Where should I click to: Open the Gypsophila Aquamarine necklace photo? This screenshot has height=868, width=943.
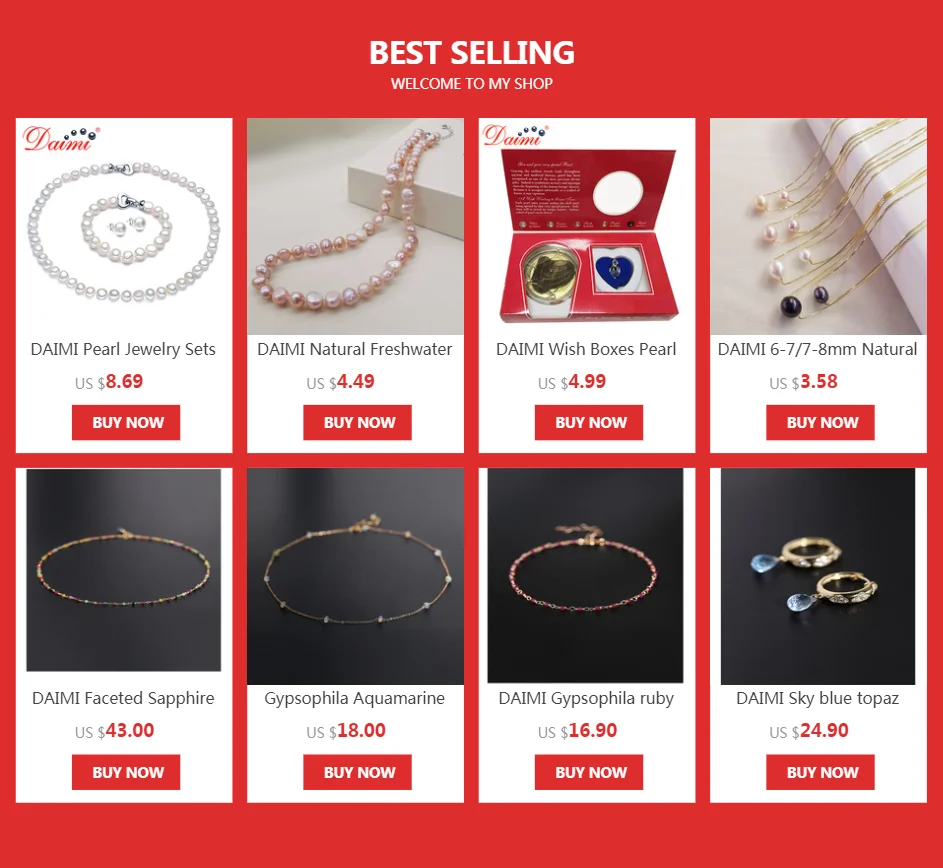click(355, 576)
